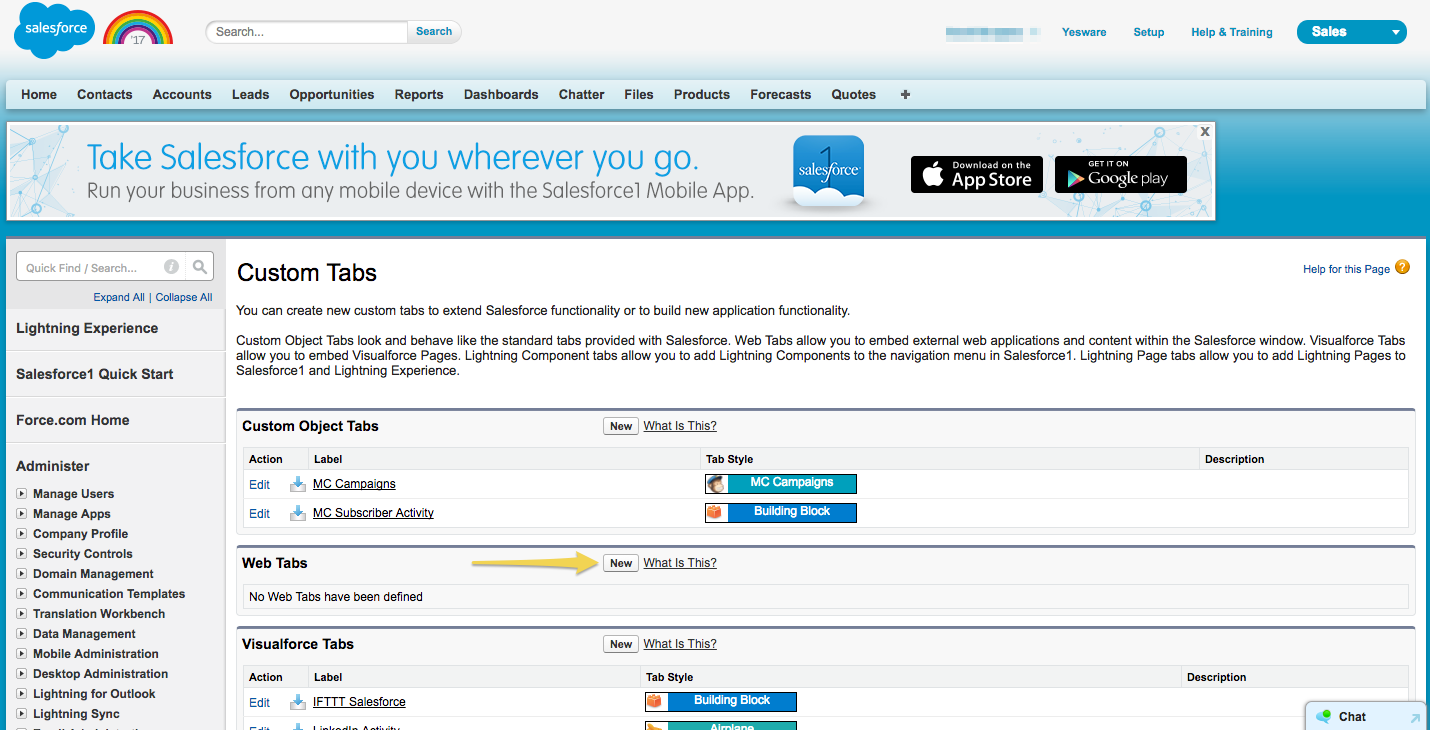Click Expand All in sidebar

click(119, 297)
